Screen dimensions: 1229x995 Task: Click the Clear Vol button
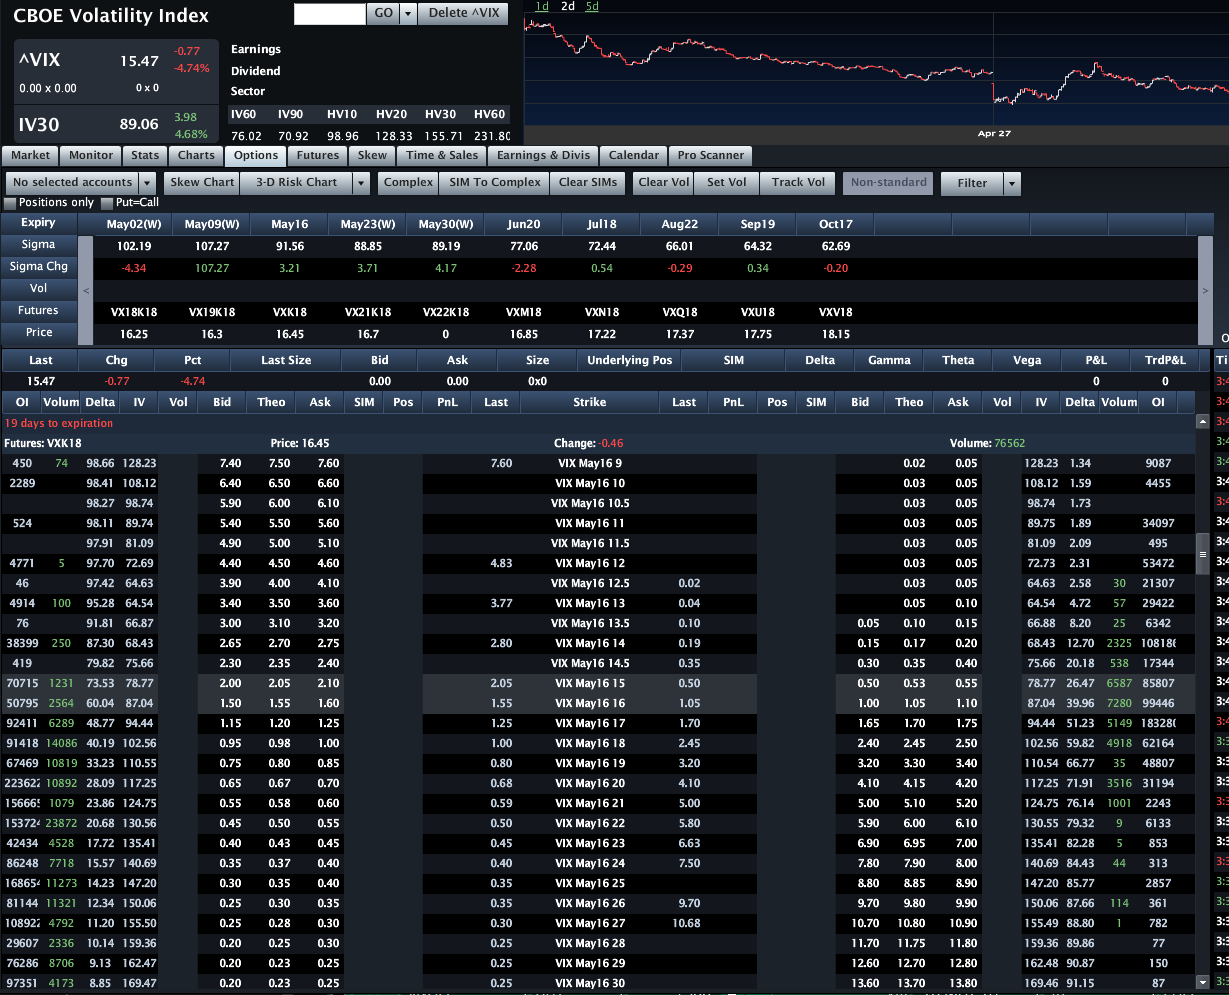point(664,183)
